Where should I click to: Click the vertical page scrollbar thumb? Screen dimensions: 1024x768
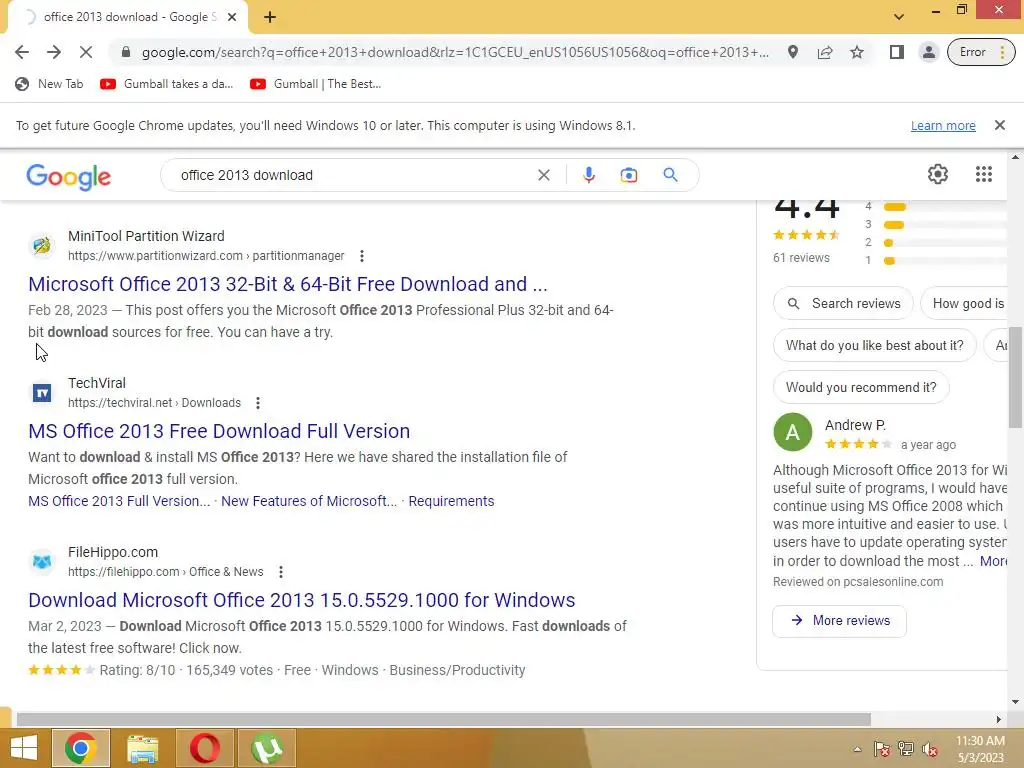[1015, 377]
